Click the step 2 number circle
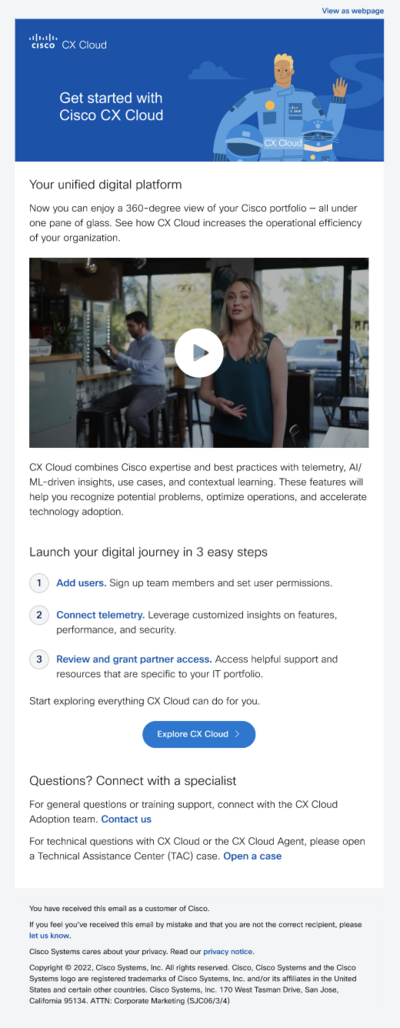This screenshot has height=1028, width=400. [39, 616]
